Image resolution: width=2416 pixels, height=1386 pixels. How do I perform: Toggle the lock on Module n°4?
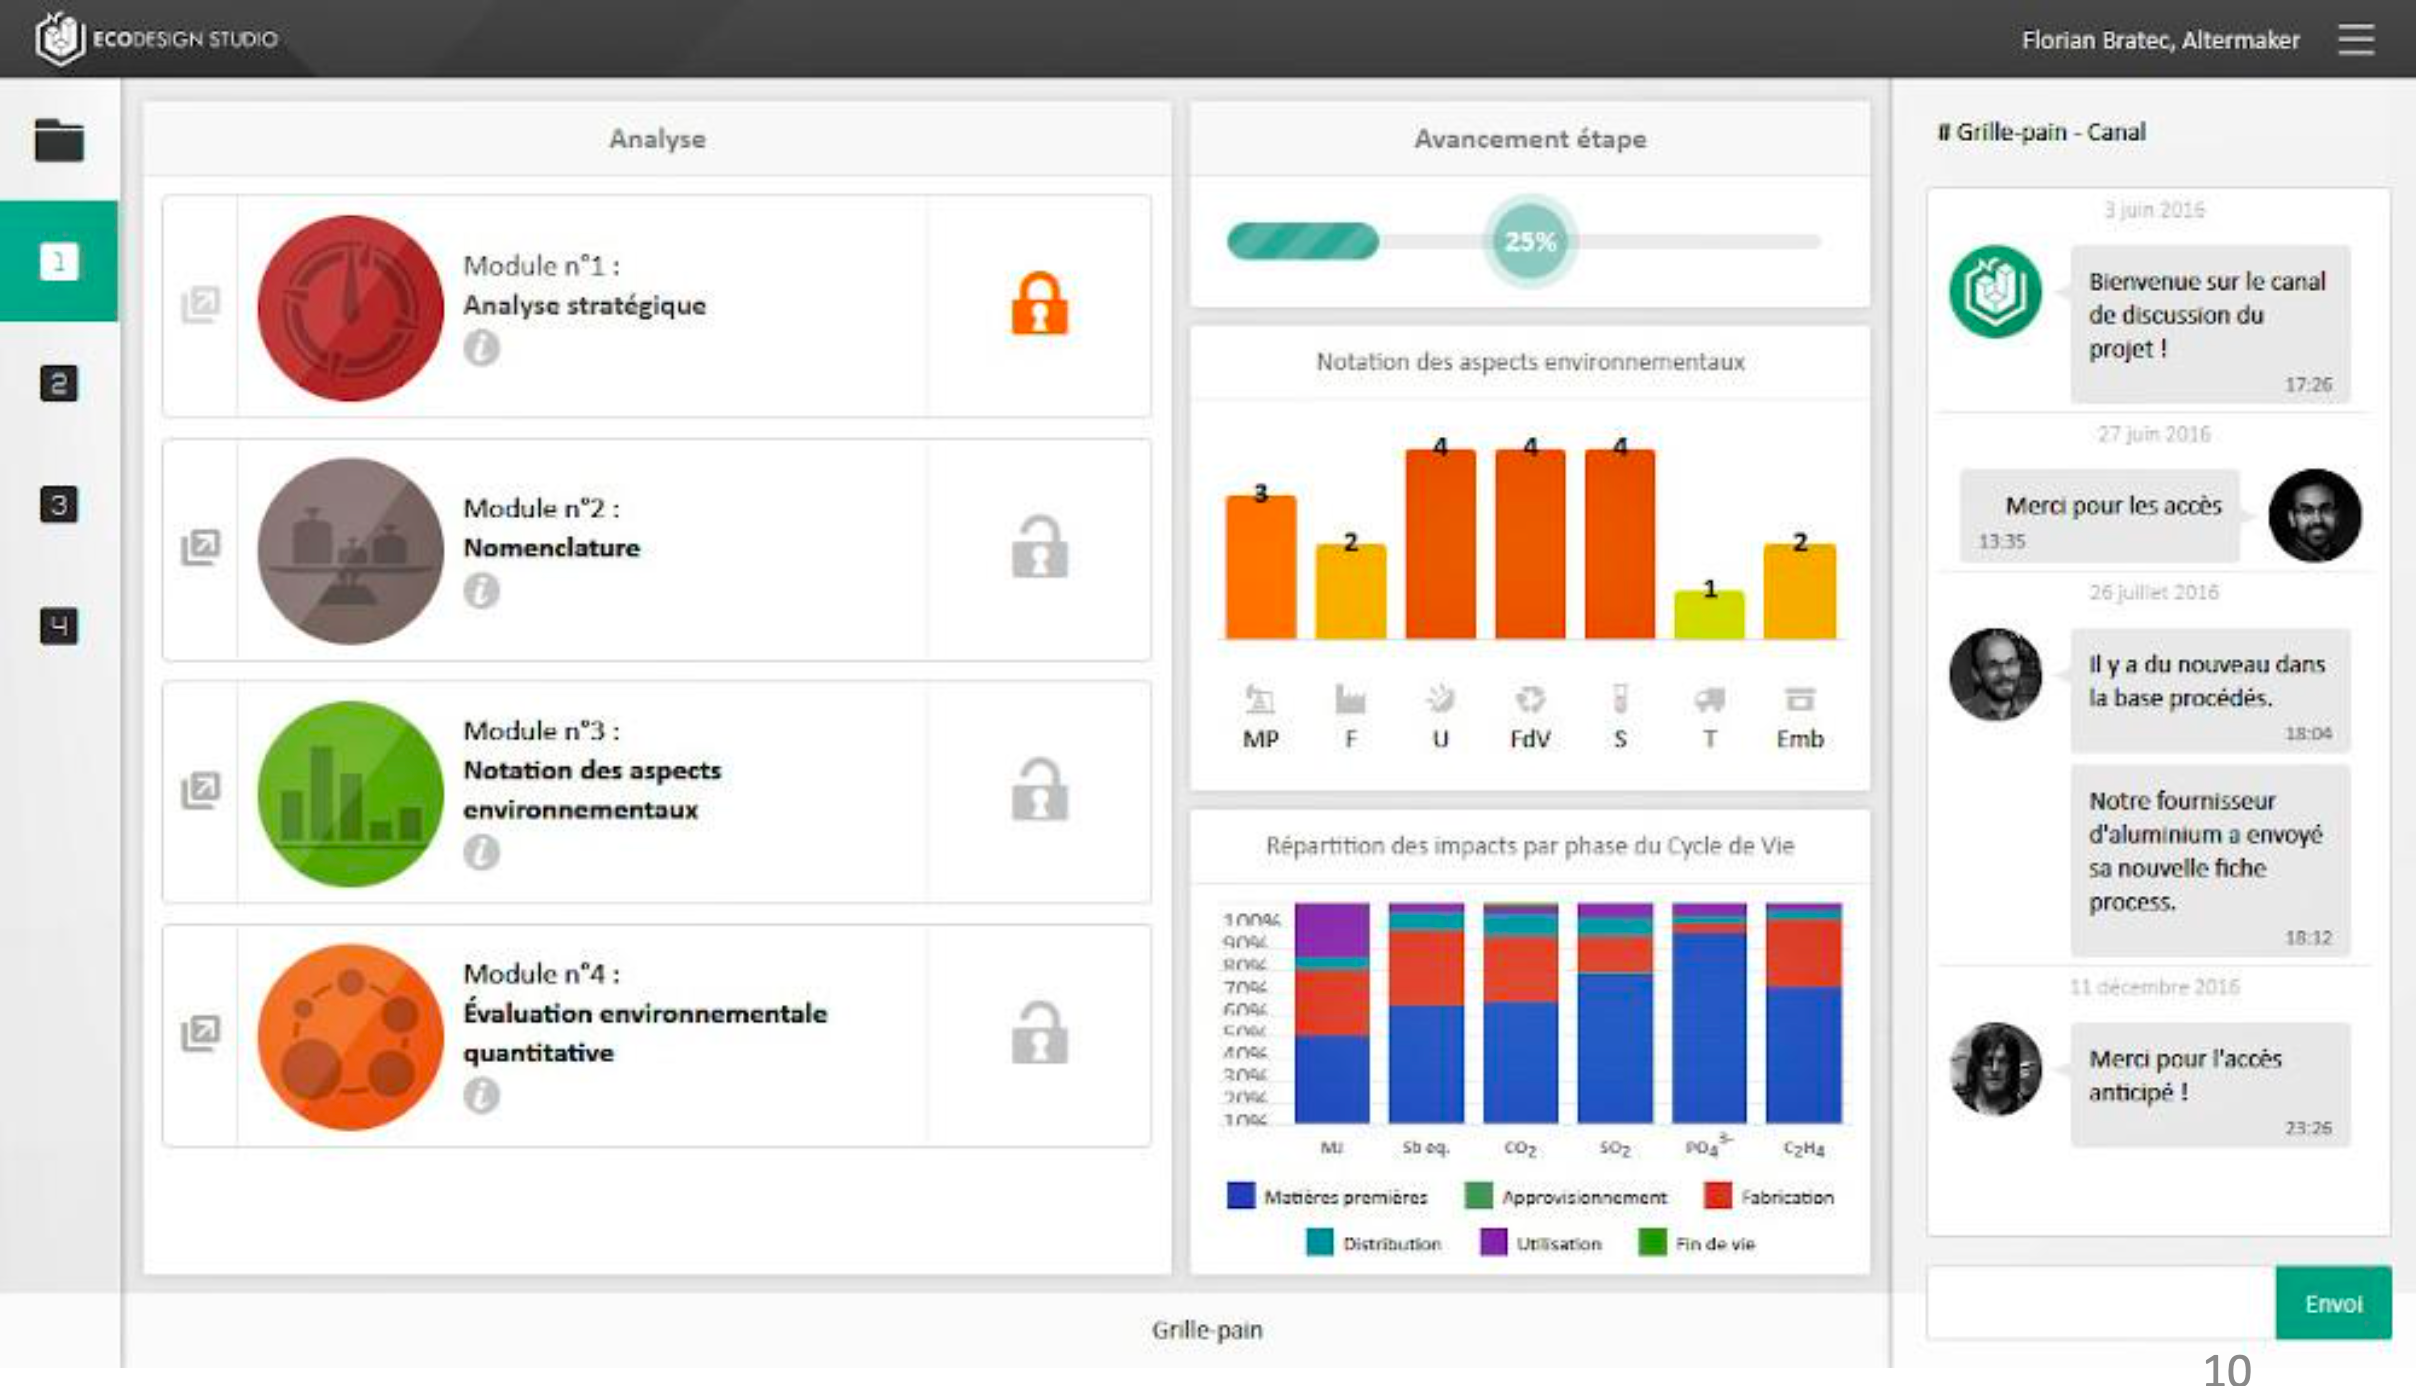click(1039, 1034)
